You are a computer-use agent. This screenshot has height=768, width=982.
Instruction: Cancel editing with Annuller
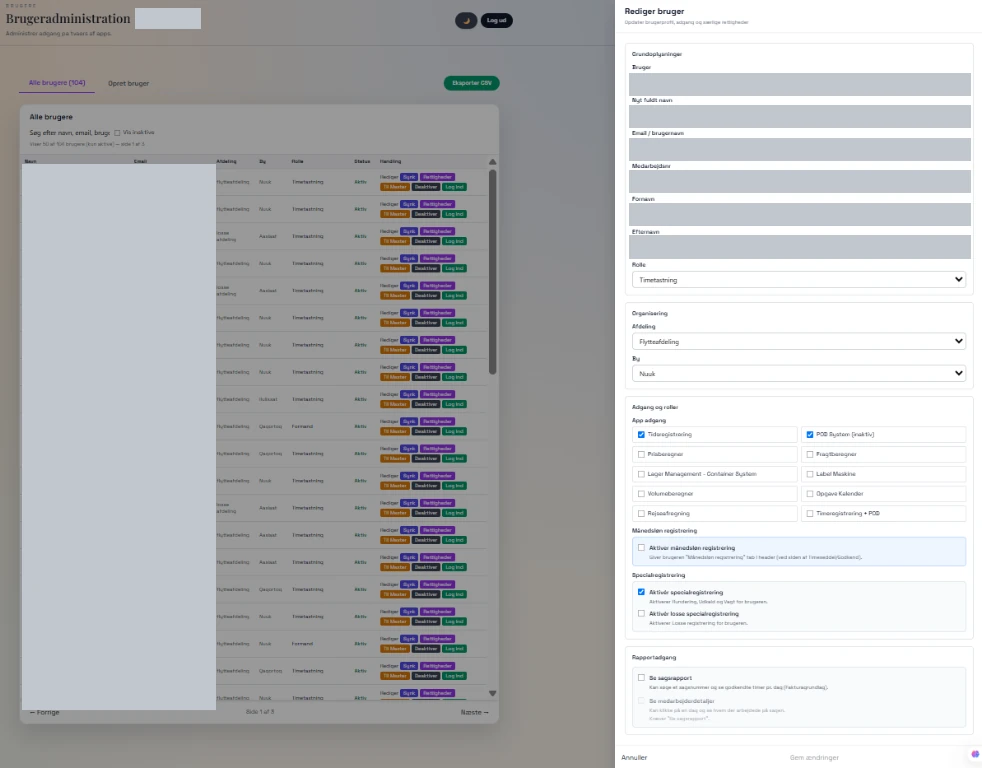coord(634,757)
